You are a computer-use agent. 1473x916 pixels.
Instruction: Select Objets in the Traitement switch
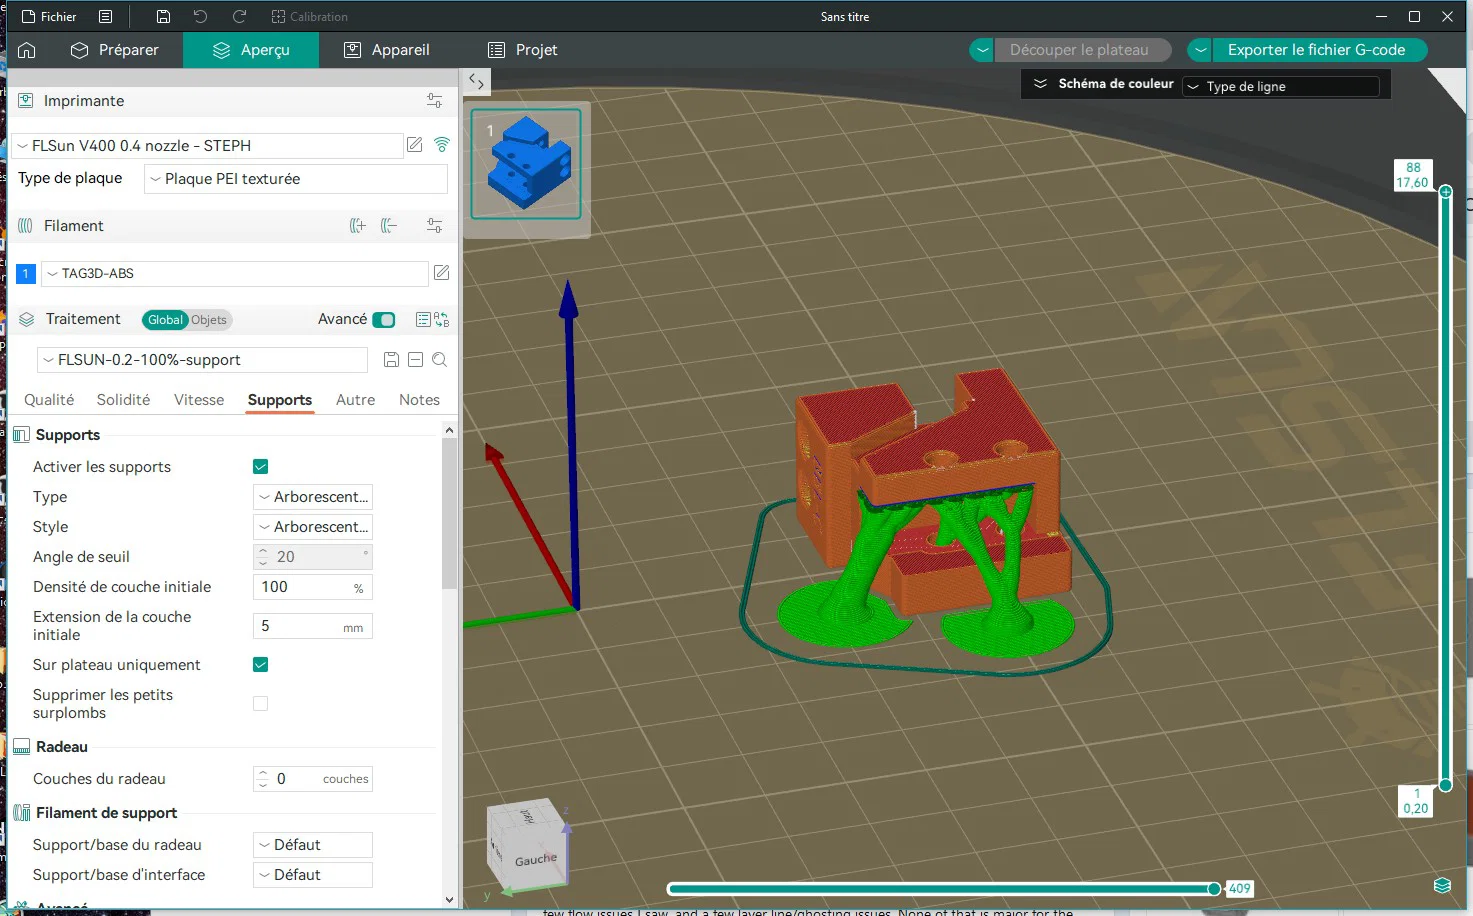209,320
